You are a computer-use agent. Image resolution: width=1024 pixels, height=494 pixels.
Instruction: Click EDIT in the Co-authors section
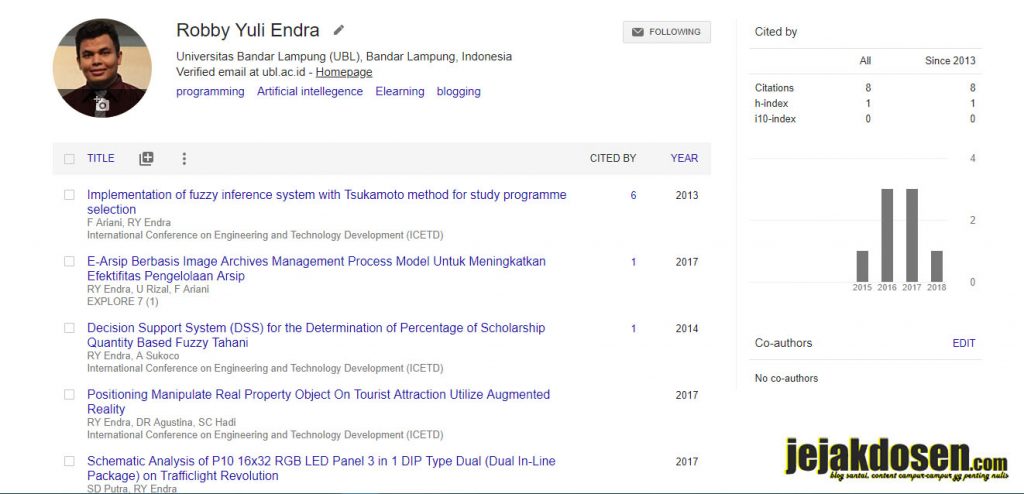click(963, 343)
